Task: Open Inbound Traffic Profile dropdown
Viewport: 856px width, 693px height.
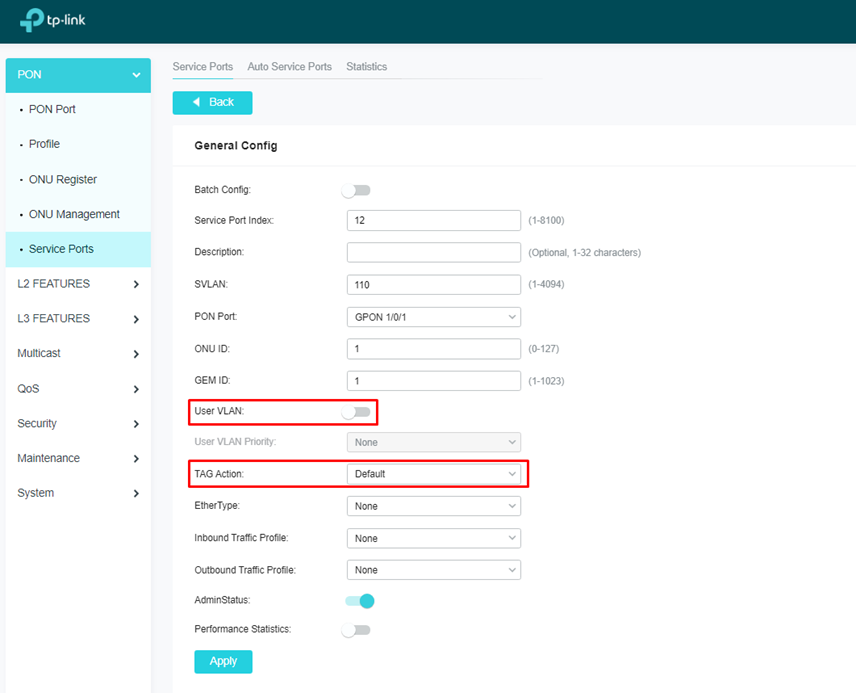Action: pos(433,538)
